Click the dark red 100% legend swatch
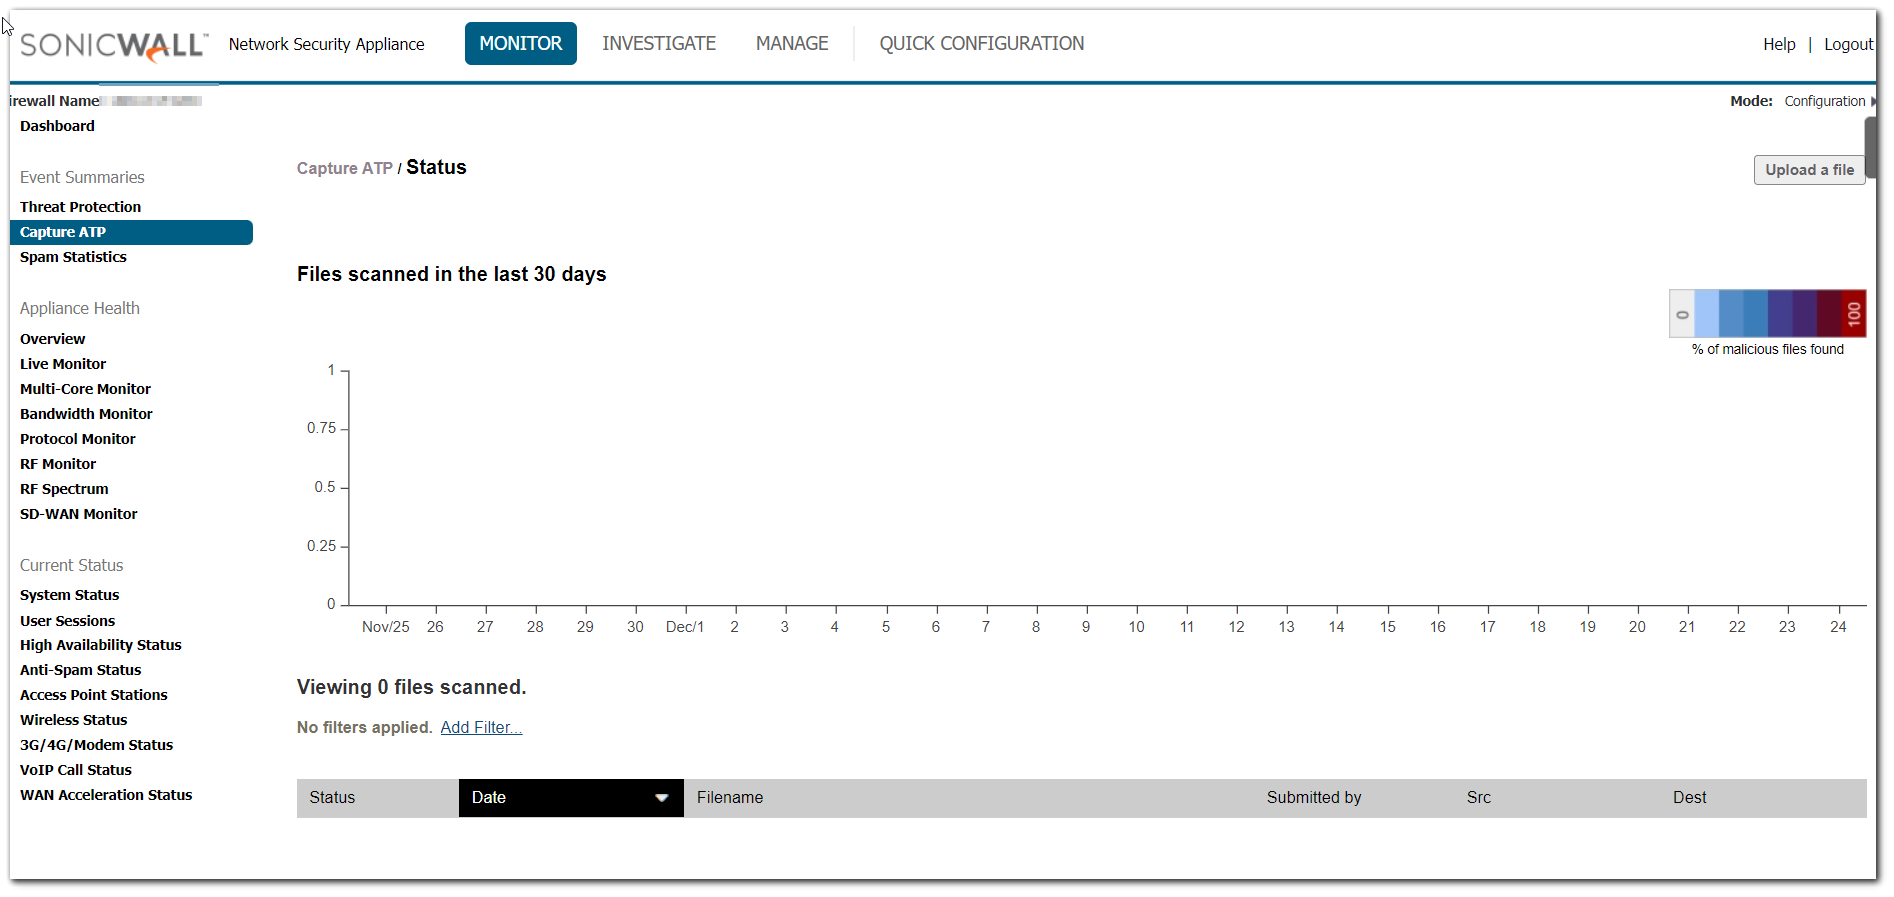 (1853, 314)
